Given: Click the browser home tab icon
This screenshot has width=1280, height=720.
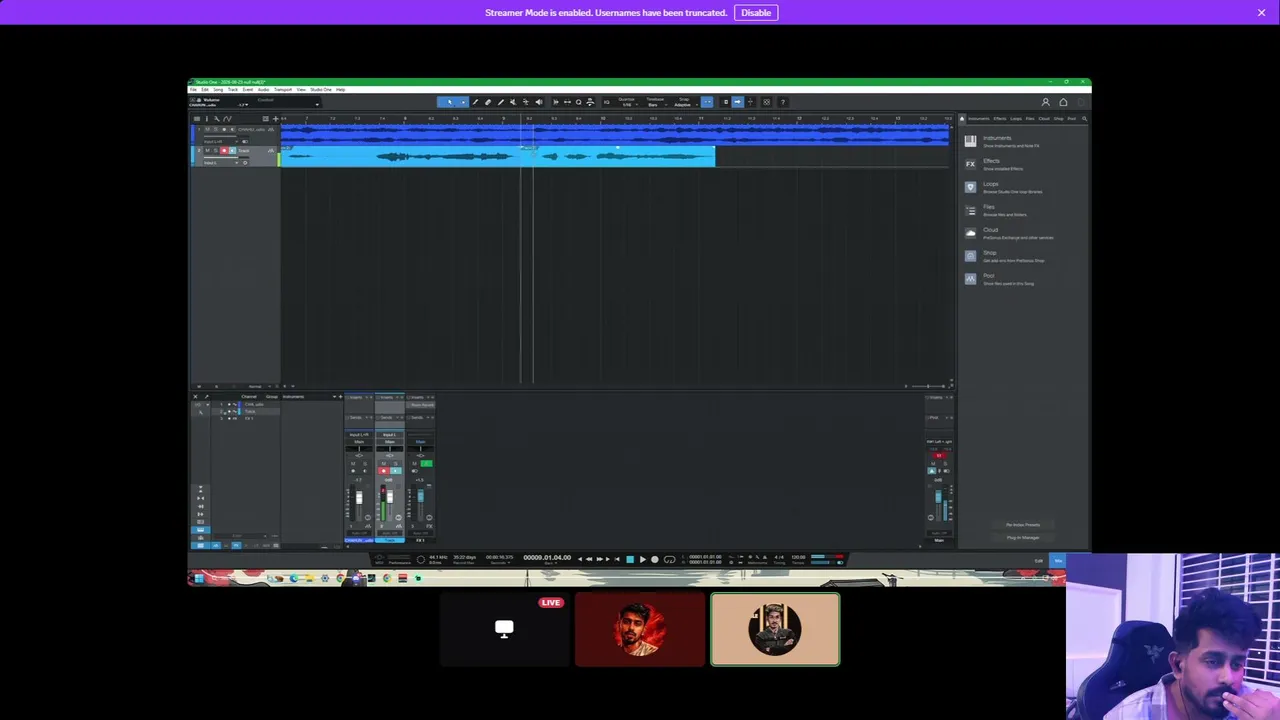Looking at the screenshot, I should (x=962, y=119).
